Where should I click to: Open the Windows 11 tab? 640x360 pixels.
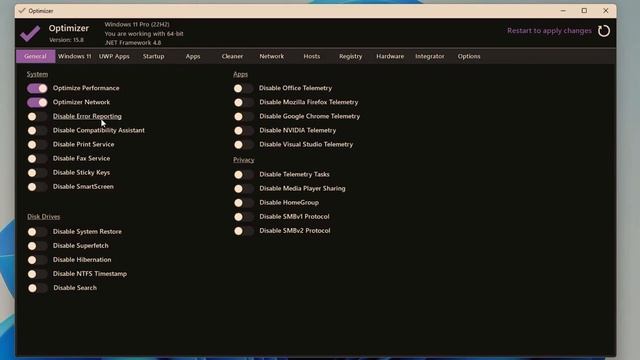point(75,56)
